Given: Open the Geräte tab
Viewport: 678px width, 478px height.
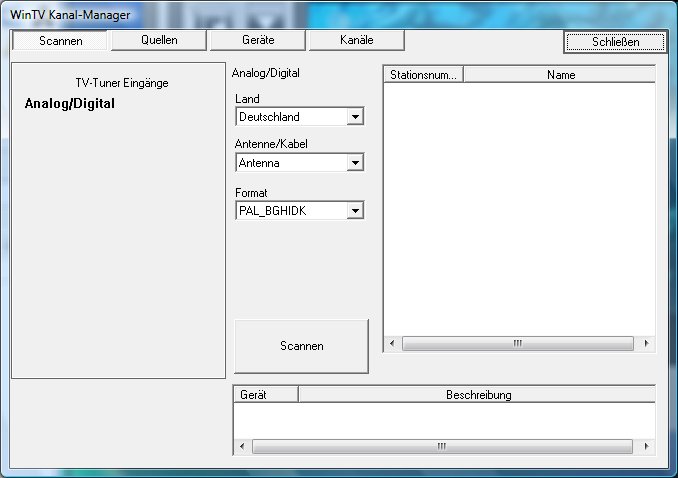Looking at the screenshot, I should [x=258, y=40].
